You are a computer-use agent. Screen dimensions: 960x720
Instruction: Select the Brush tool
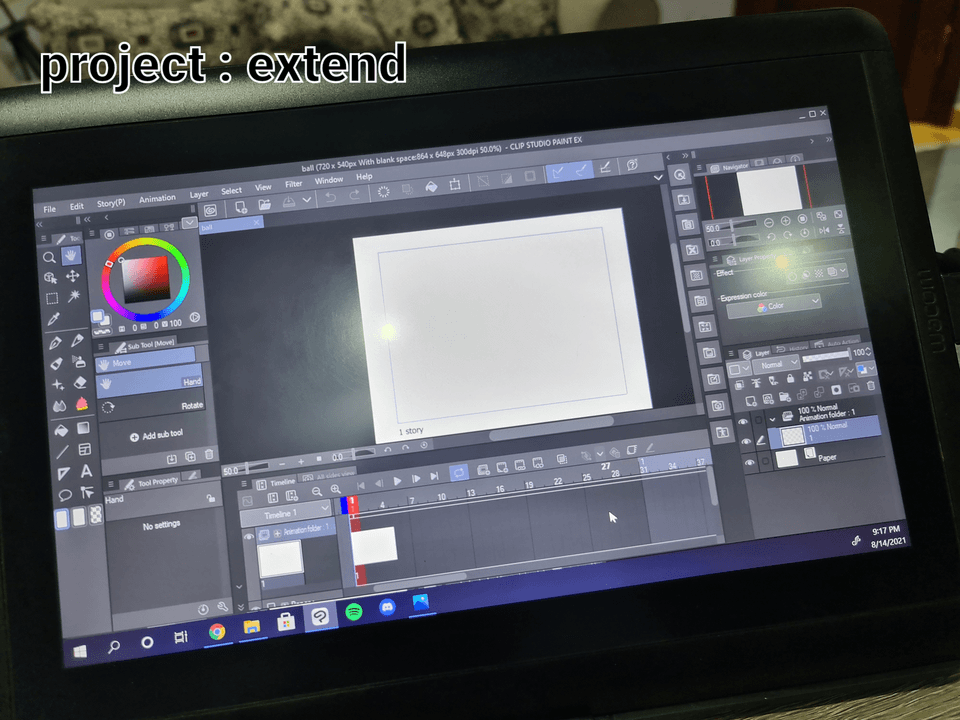click(x=56, y=364)
